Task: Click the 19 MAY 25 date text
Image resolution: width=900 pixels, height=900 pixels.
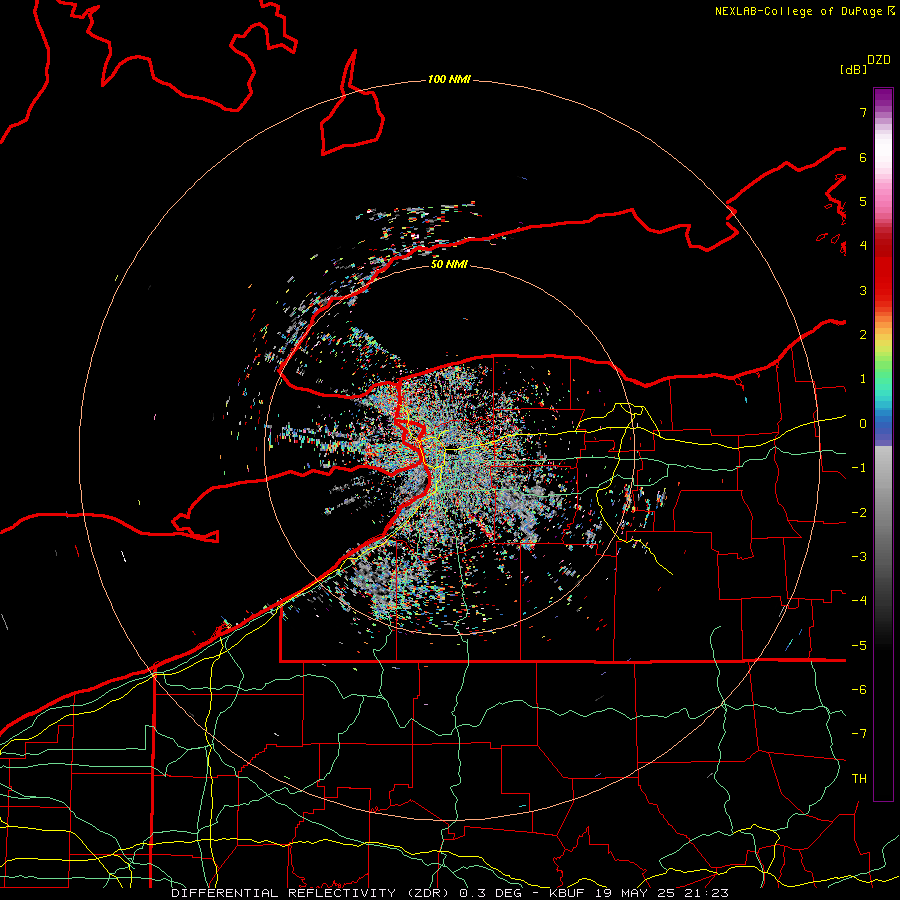Action: coord(635,893)
